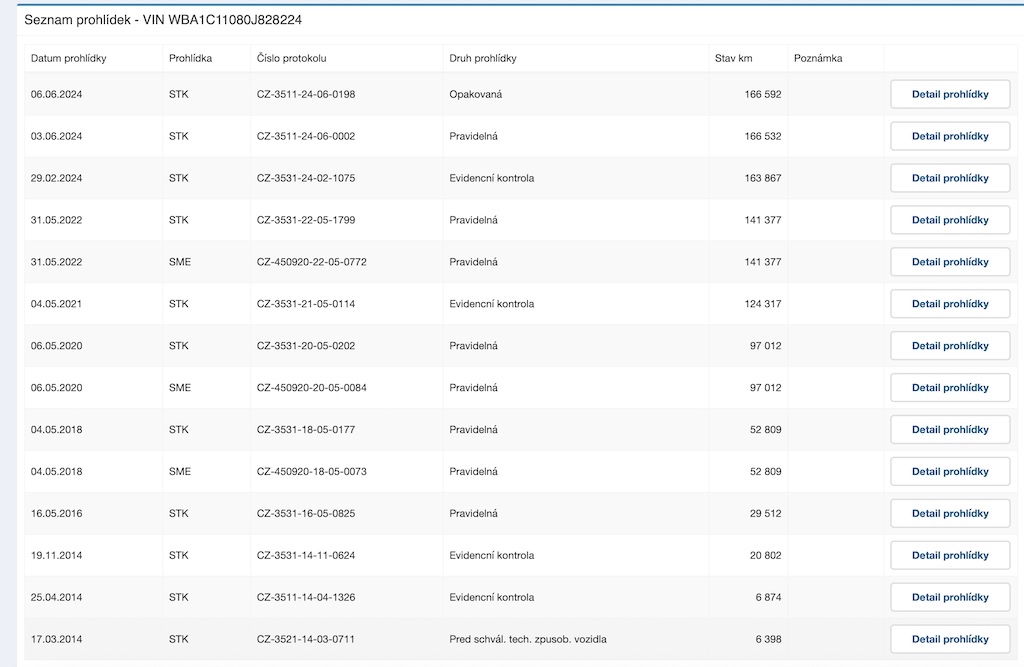Image resolution: width=1024 pixels, height=667 pixels.
Task: Click the Poznámka column header
Action: pyautogui.click(x=817, y=58)
